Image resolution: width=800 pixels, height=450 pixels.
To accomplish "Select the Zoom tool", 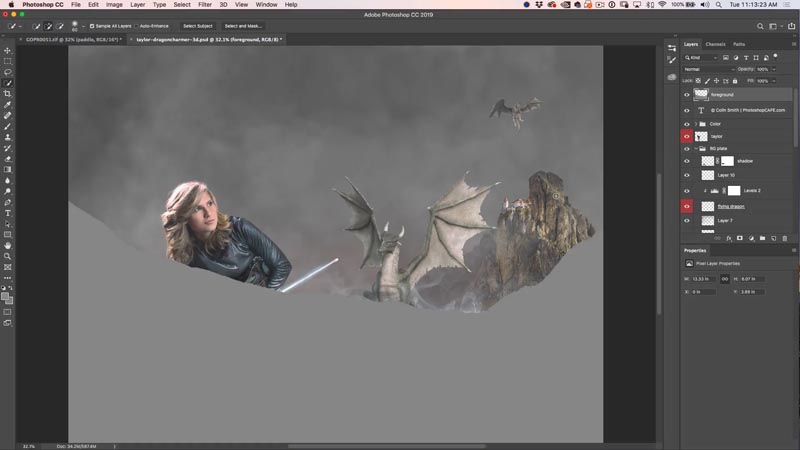I will (8, 256).
